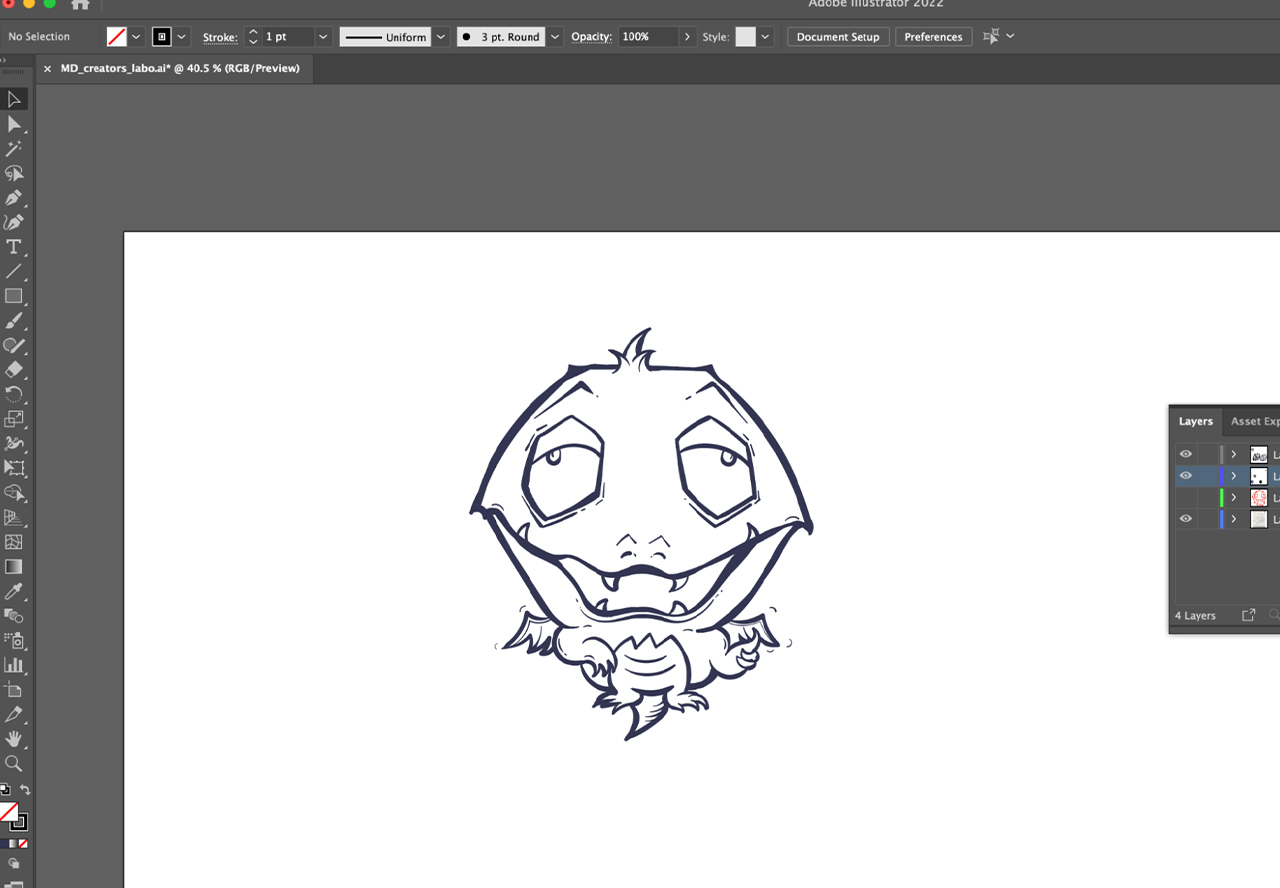1280x888 pixels.
Task: Select the MD_creators_labo.ai document tab
Action: 180,68
